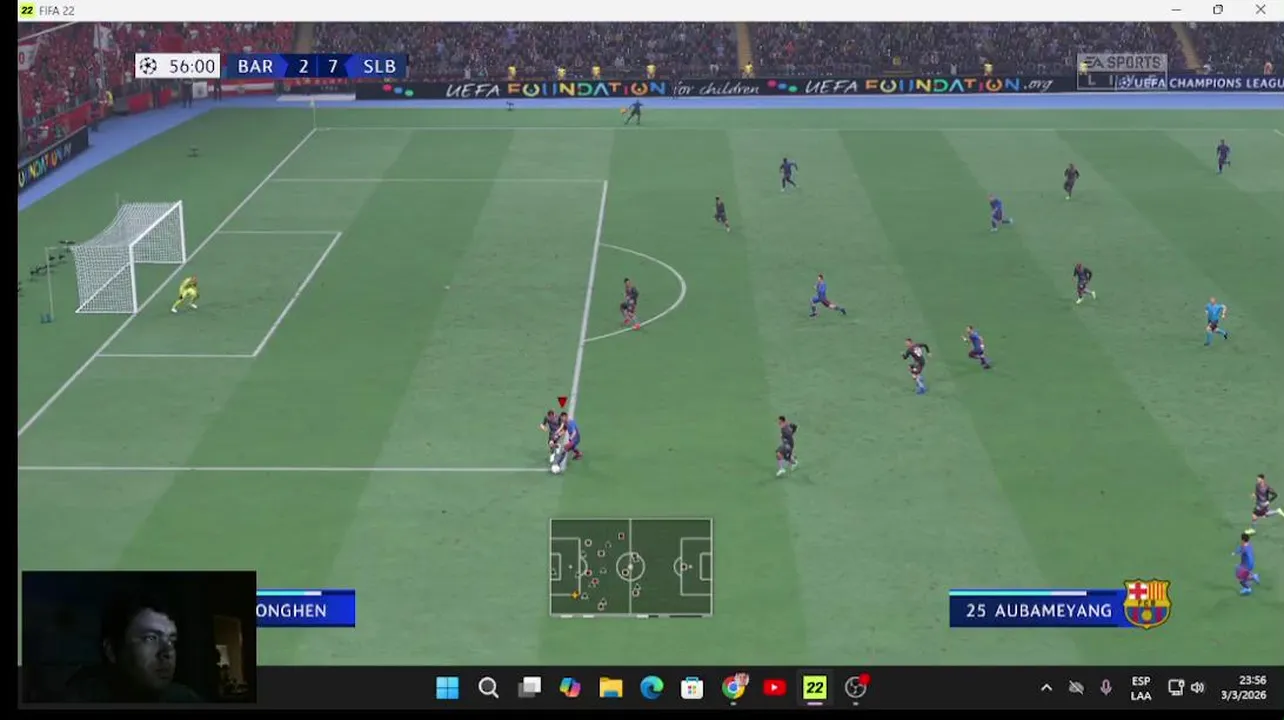The image size is (1284, 720).
Task: Click the camera-off tray icon
Action: 1076,688
